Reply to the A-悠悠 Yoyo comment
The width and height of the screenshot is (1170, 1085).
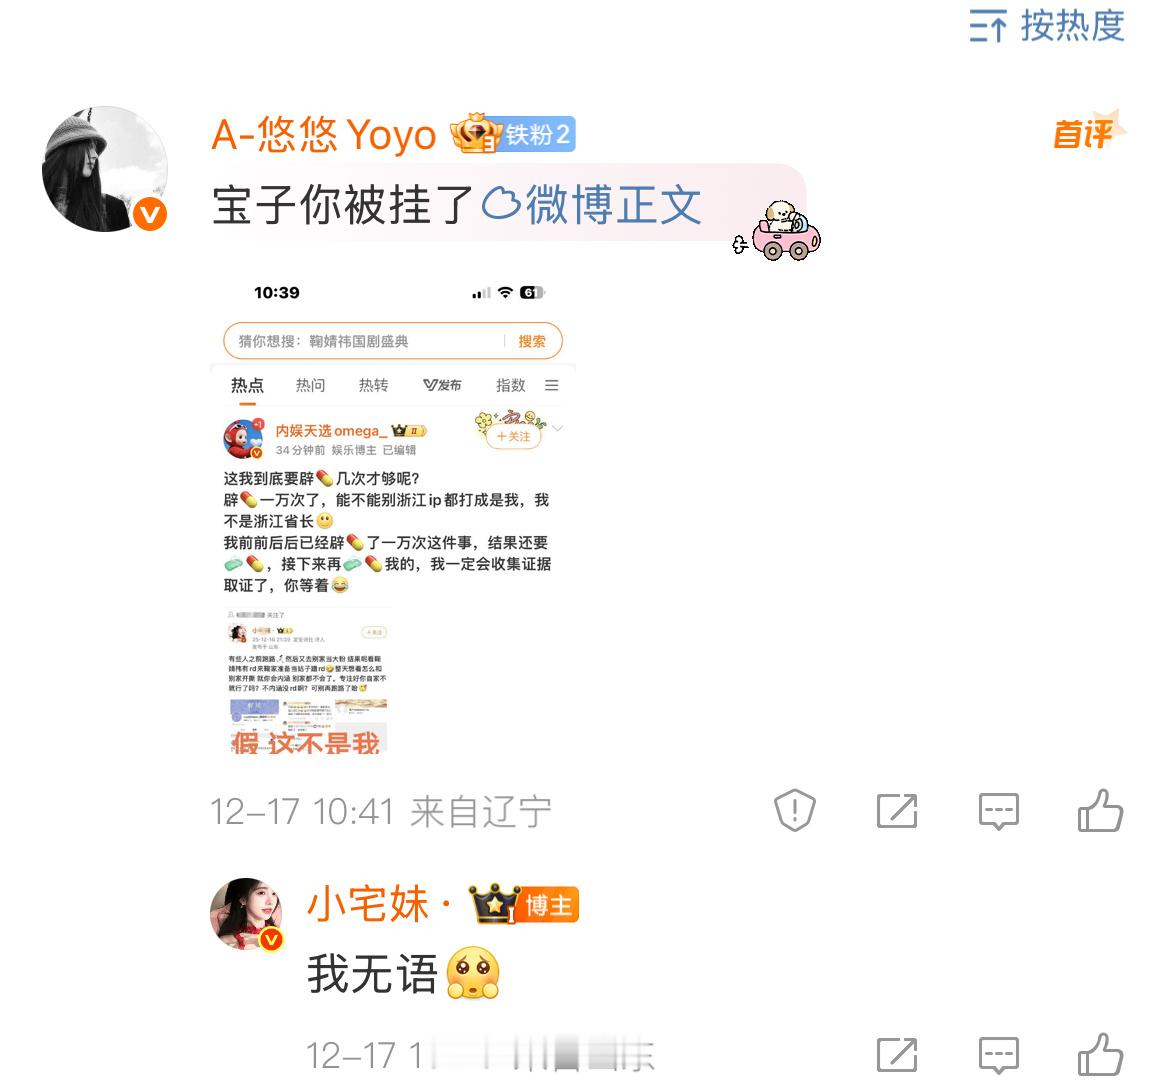click(998, 811)
